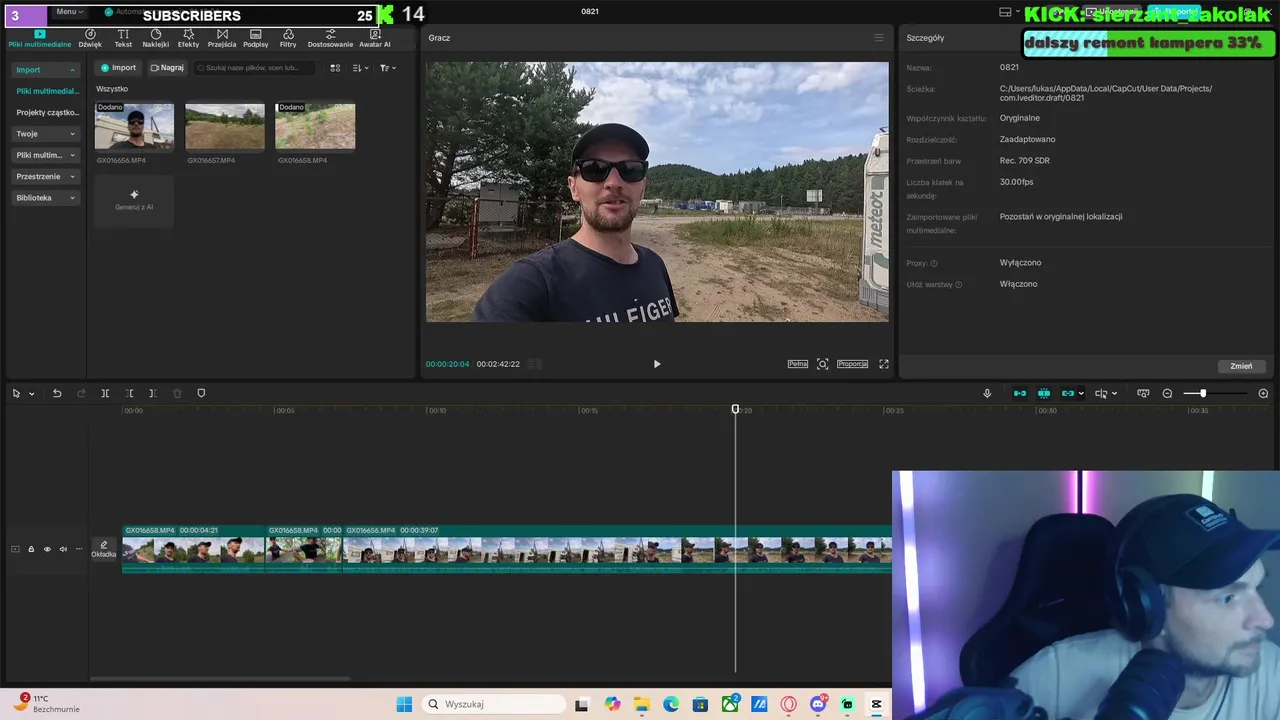The width and height of the screenshot is (1280, 720).
Task: Click the Import button
Action: click(x=117, y=68)
